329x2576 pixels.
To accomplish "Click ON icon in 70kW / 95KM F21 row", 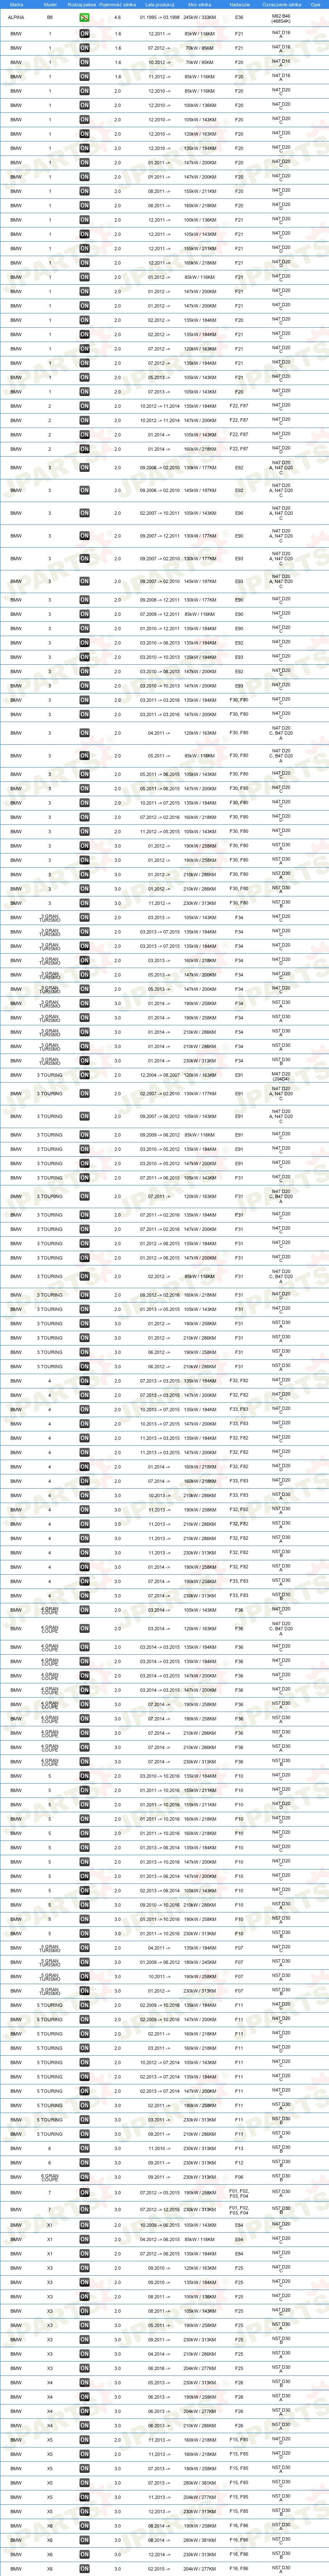I will click(x=84, y=48).
